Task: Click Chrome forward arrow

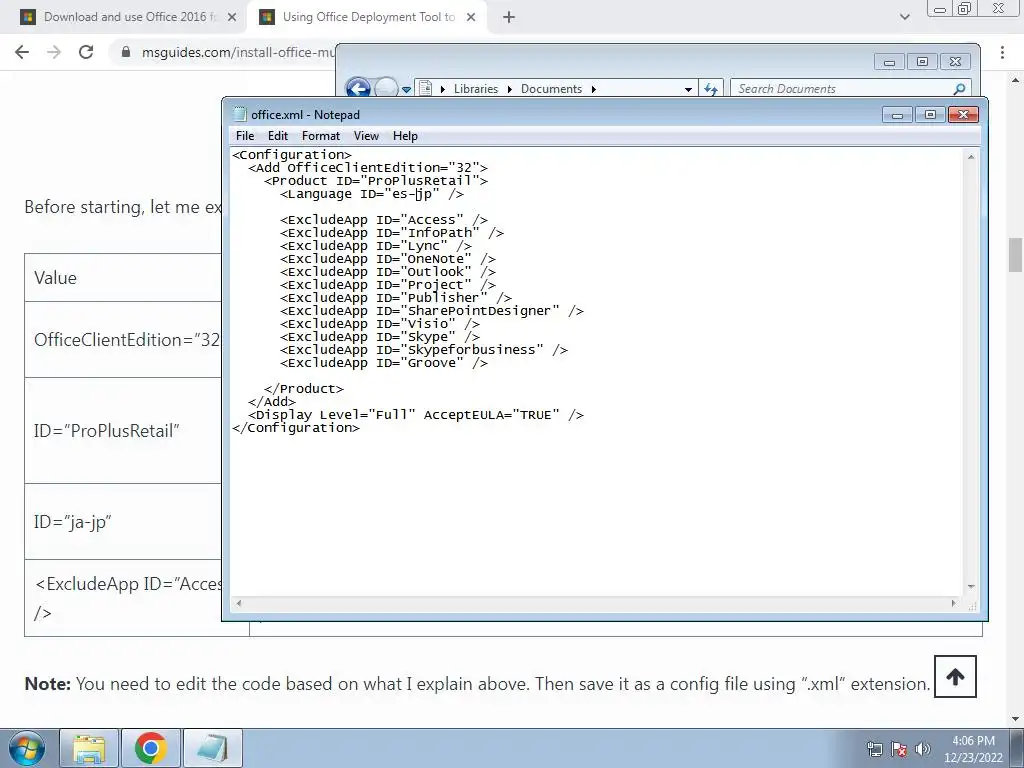Action: 54,52
